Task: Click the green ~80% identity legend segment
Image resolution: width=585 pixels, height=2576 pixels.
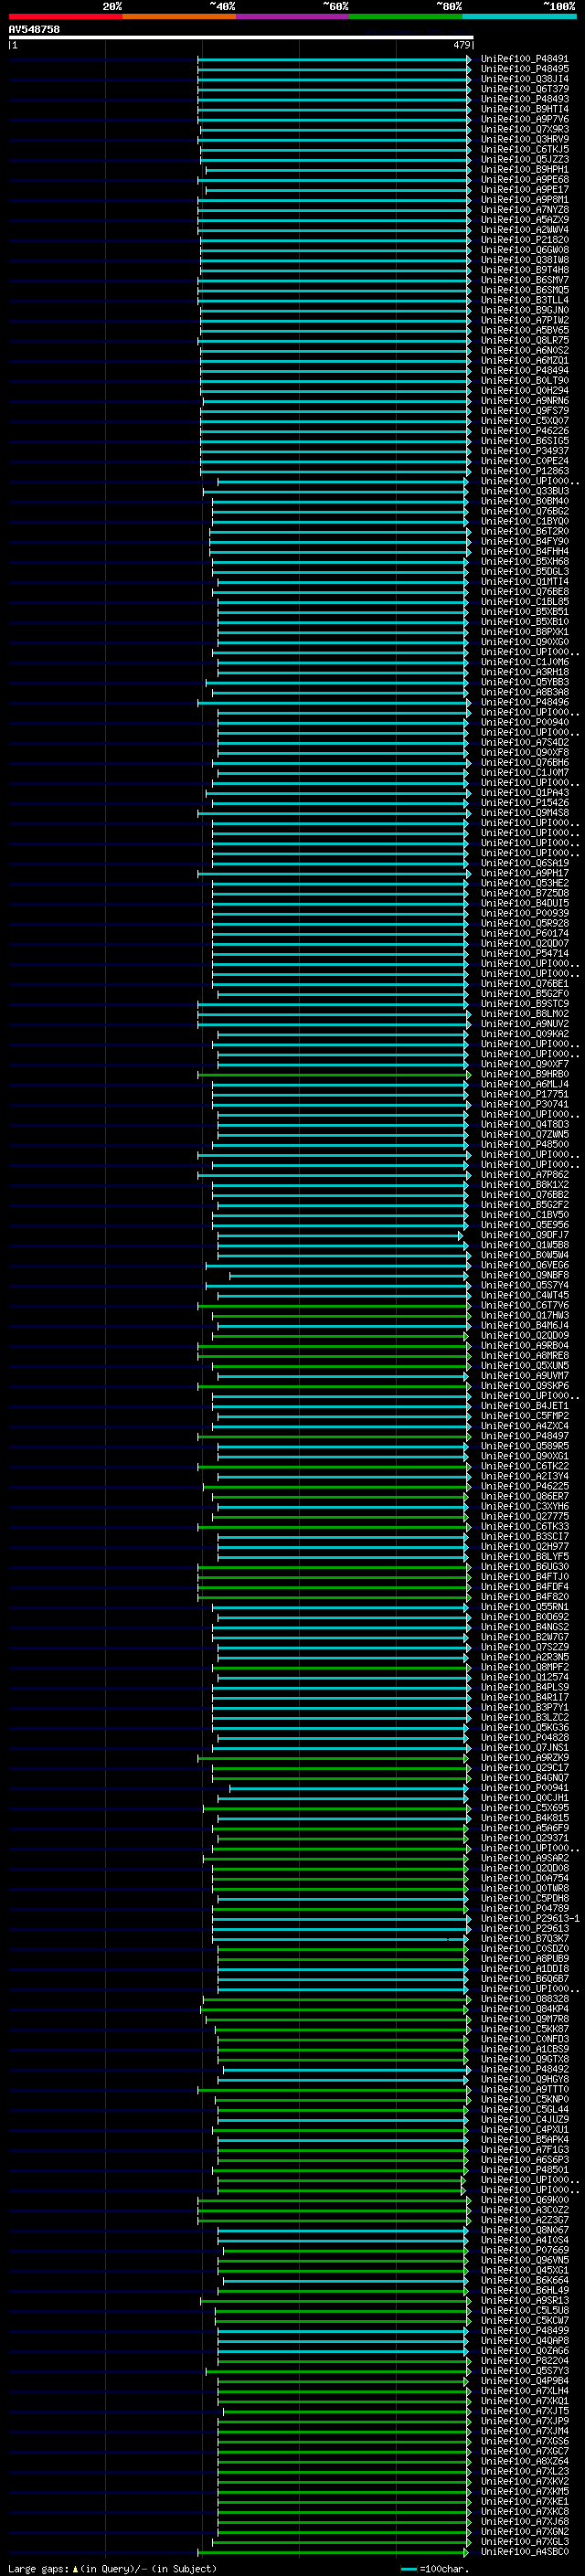Action: (406, 16)
